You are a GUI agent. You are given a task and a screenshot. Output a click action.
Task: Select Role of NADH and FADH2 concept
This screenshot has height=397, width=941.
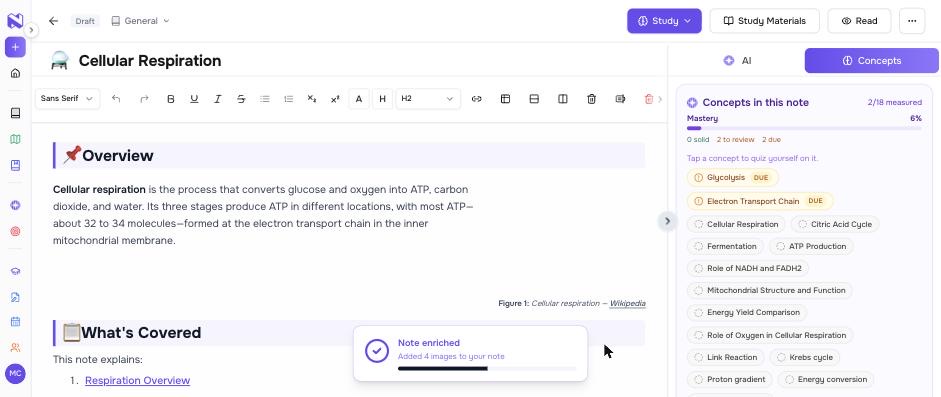pyautogui.click(x=748, y=268)
